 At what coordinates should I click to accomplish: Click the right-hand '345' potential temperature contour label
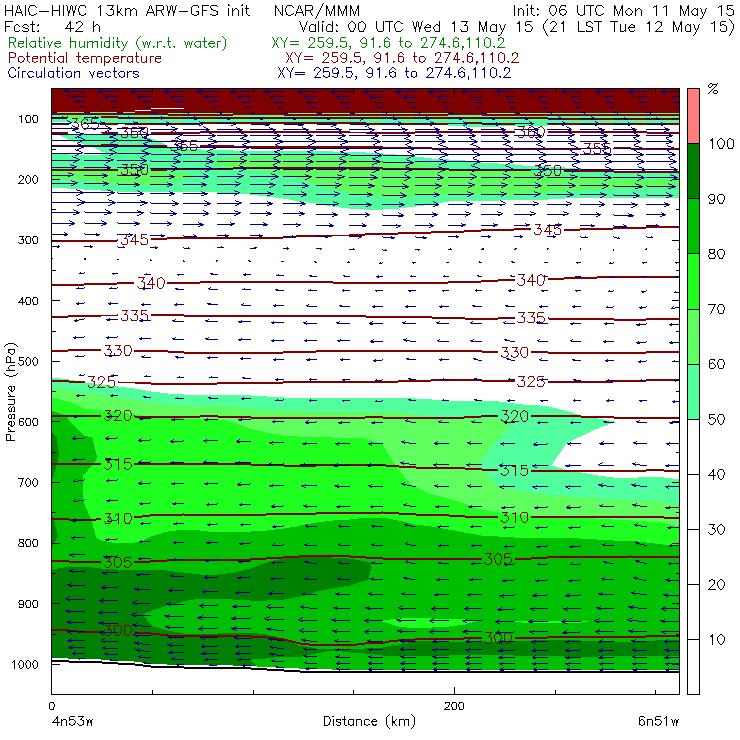pos(547,230)
